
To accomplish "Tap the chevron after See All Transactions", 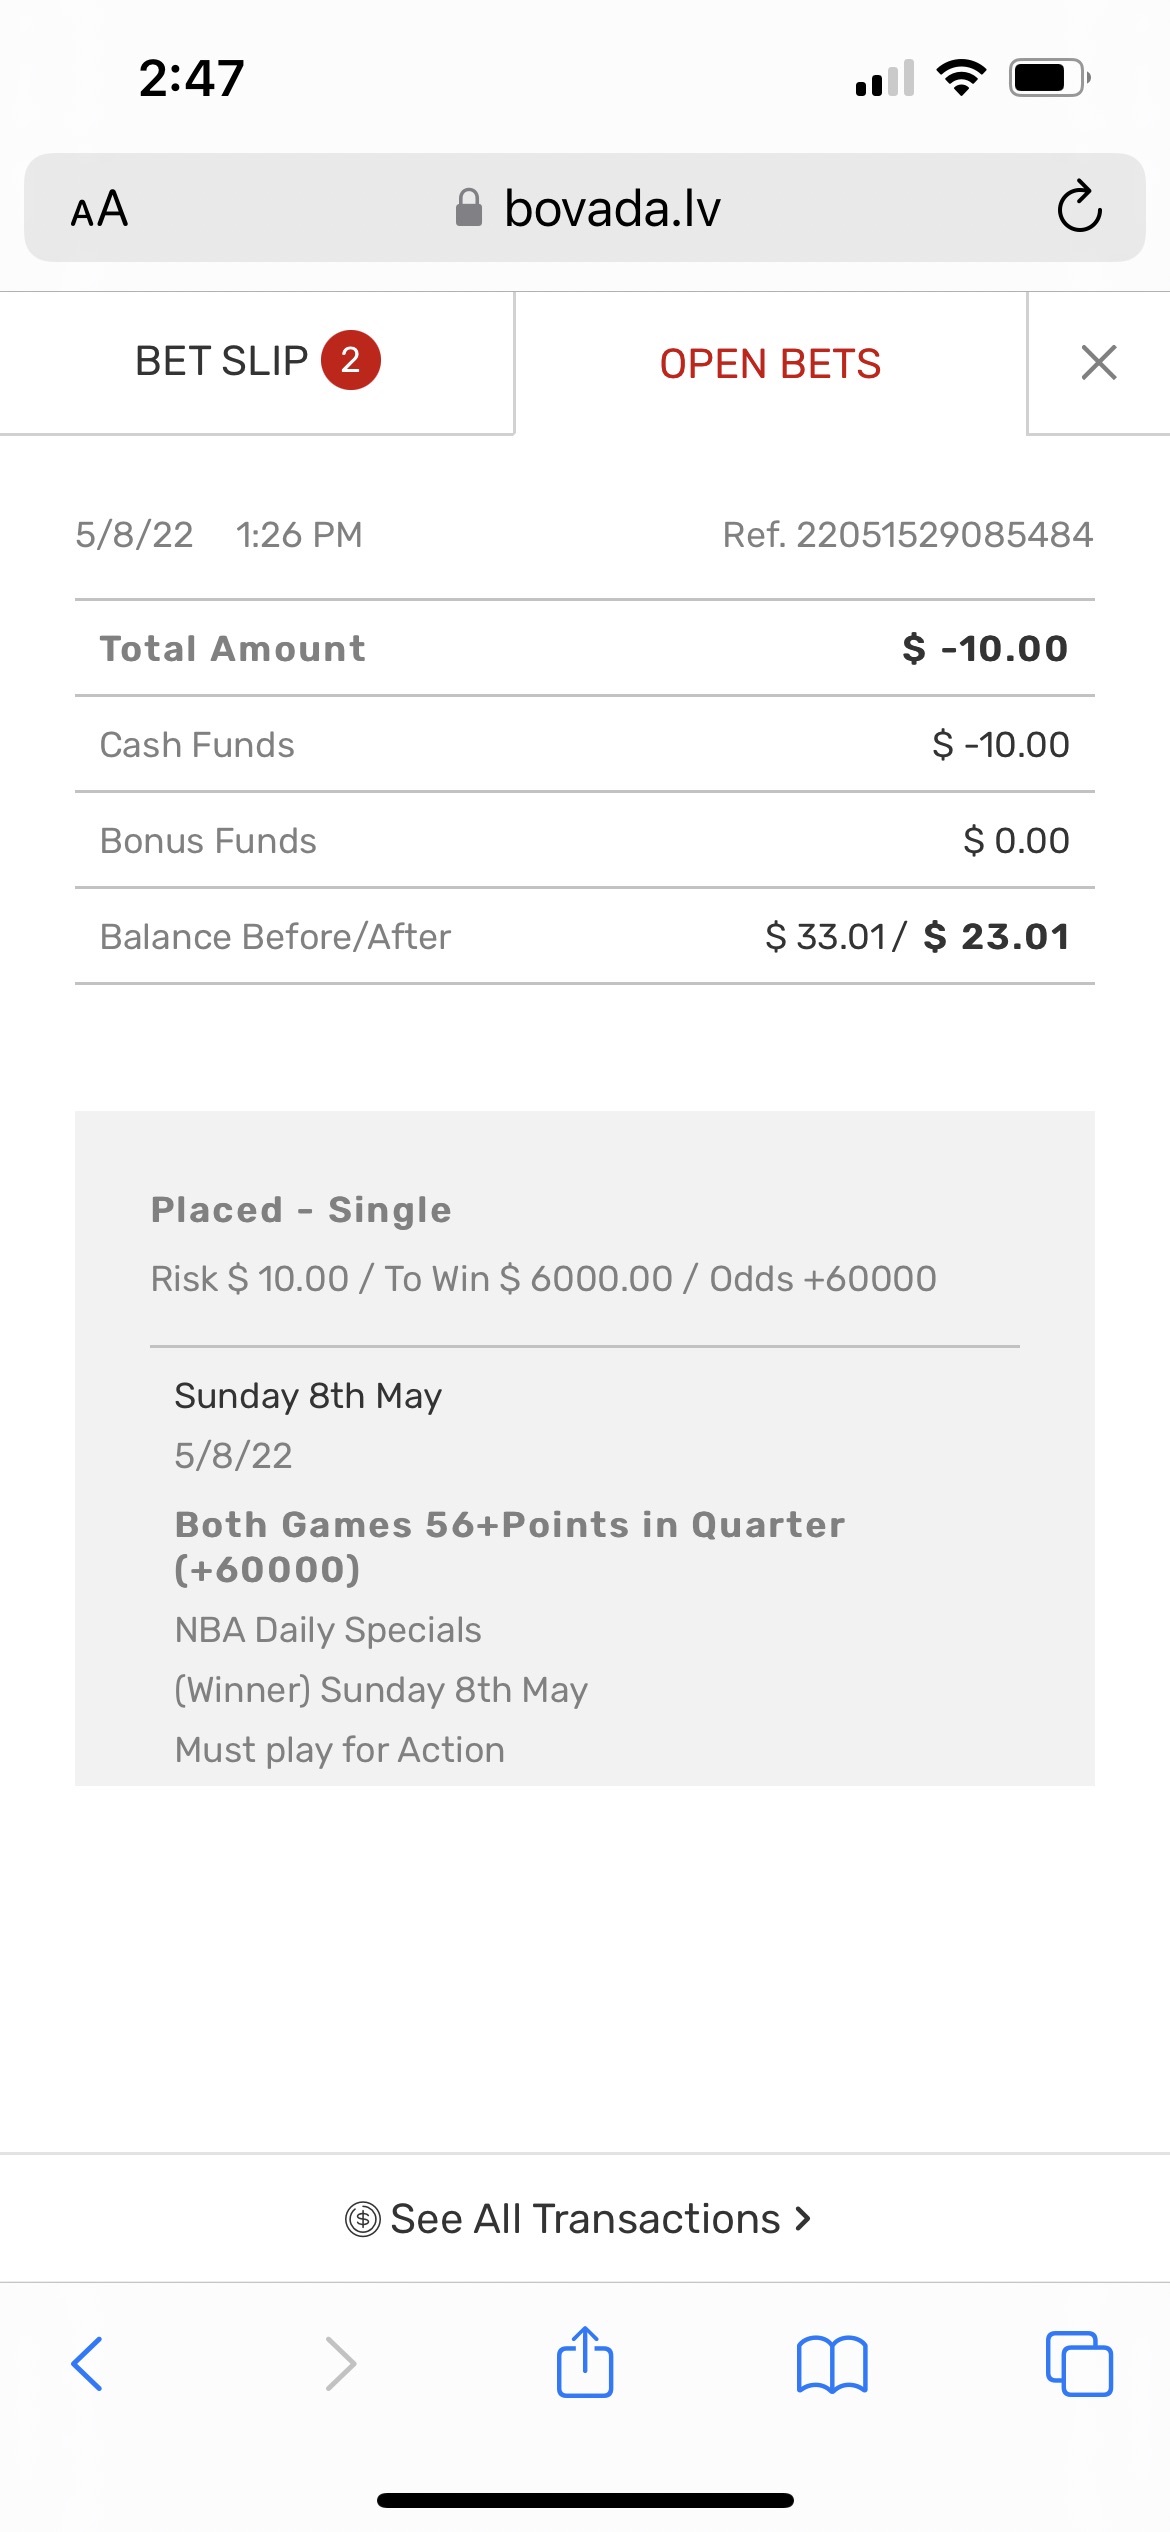I will 802,2218.
